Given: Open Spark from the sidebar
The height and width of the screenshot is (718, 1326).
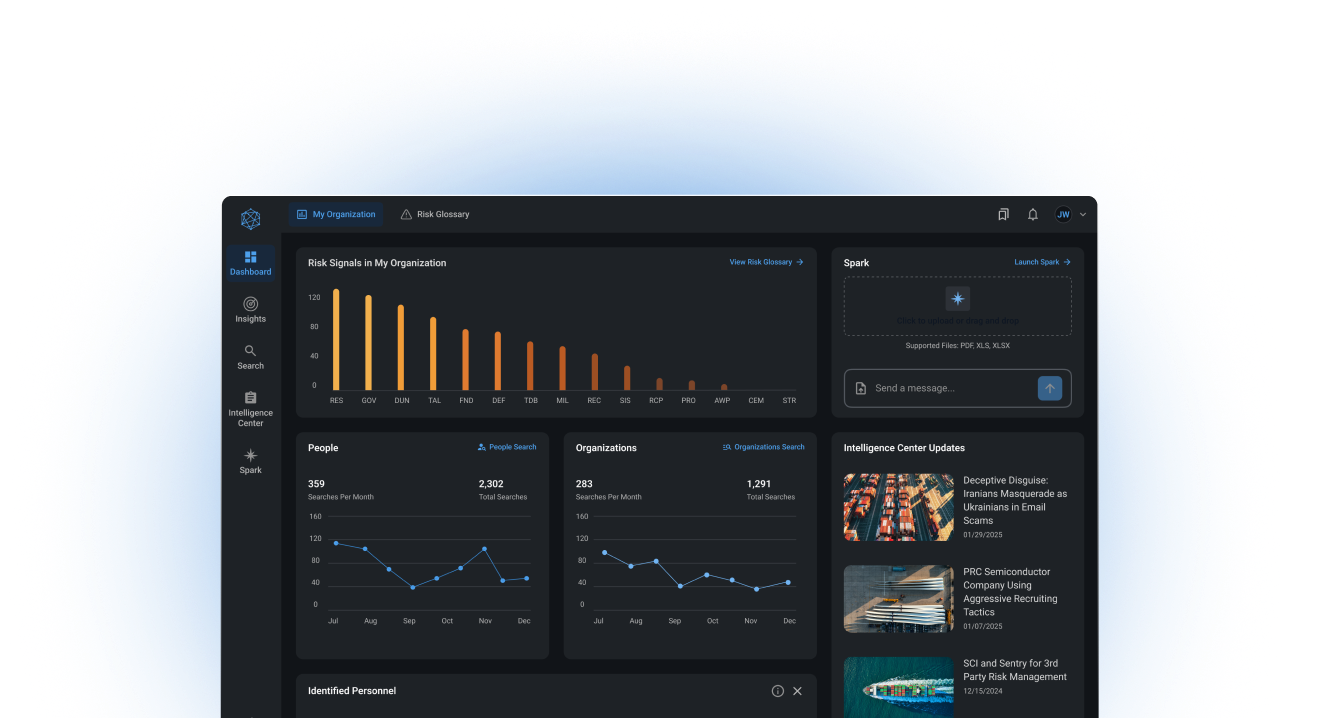Looking at the screenshot, I should [250, 456].
